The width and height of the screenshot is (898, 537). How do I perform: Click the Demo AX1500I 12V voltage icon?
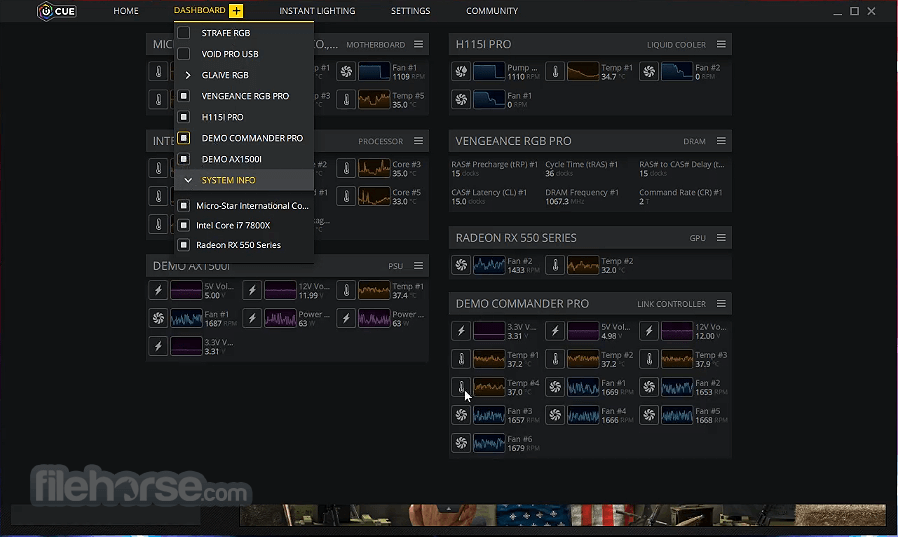click(x=252, y=290)
